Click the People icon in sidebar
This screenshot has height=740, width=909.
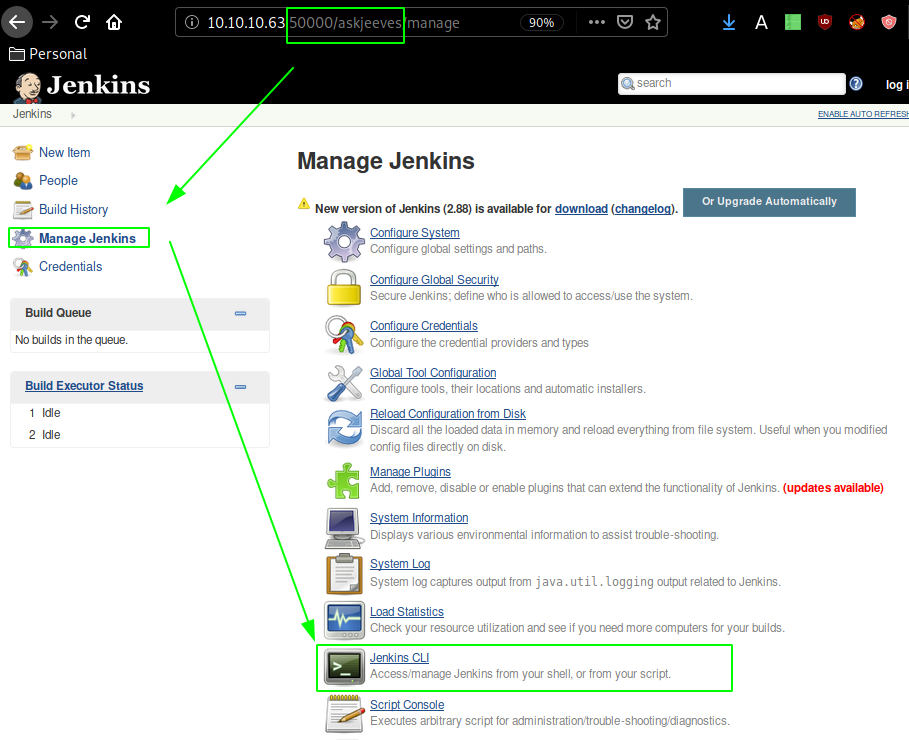click(x=23, y=180)
